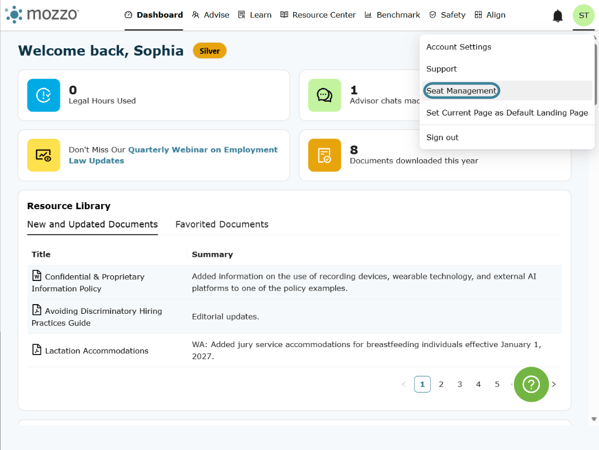Click the PDF icon beside Lactation Accommodations
This screenshot has width=599, height=450.
click(x=37, y=349)
